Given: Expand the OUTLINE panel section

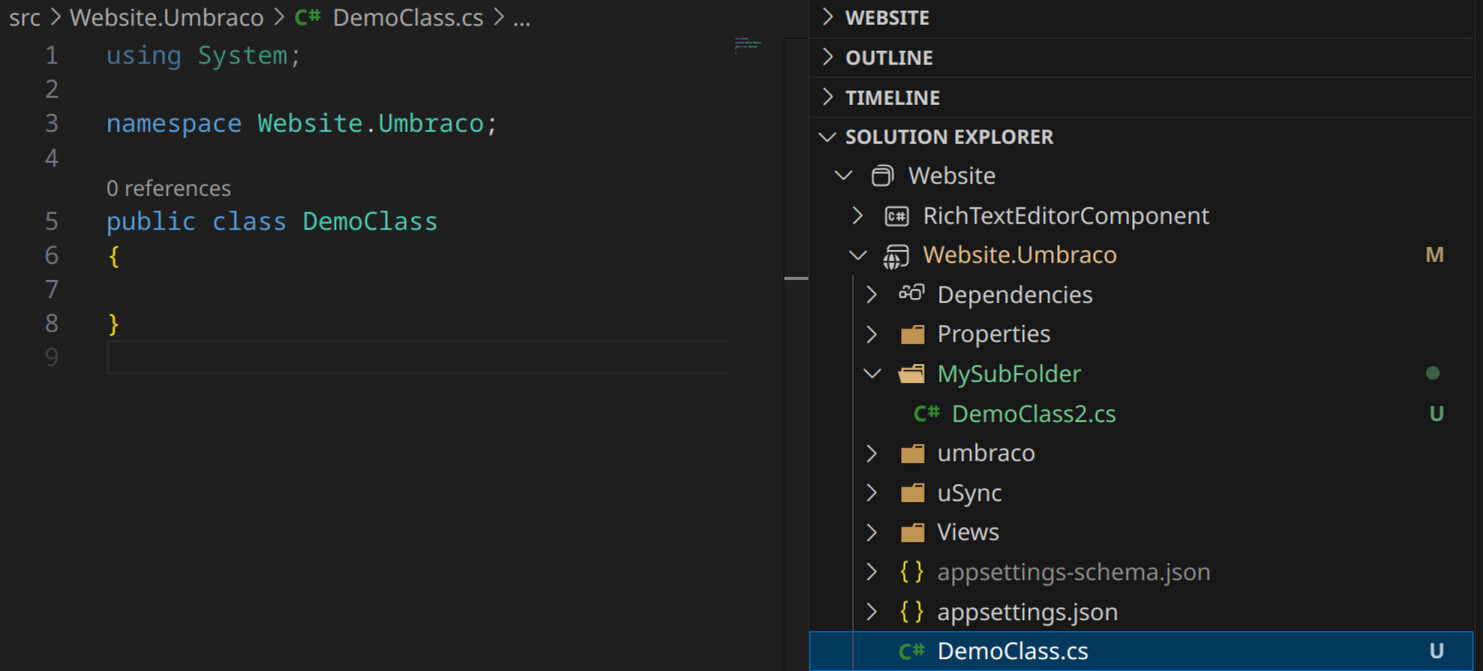Looking at the screenshot, I should (828, 57).
